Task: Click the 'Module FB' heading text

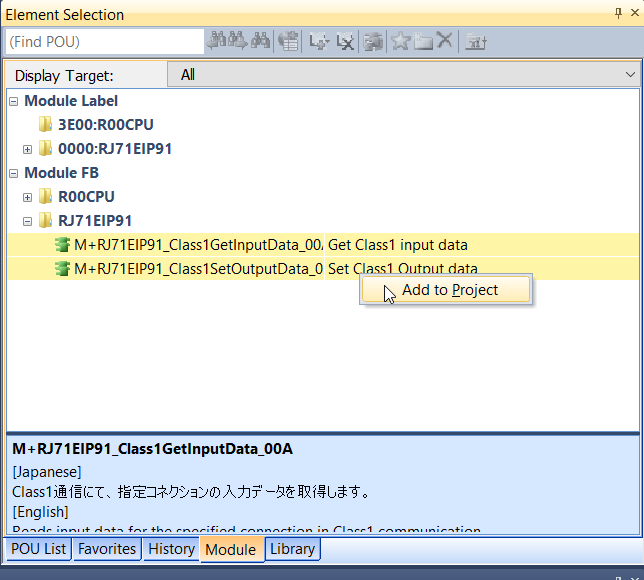Action: click(62, 173)
